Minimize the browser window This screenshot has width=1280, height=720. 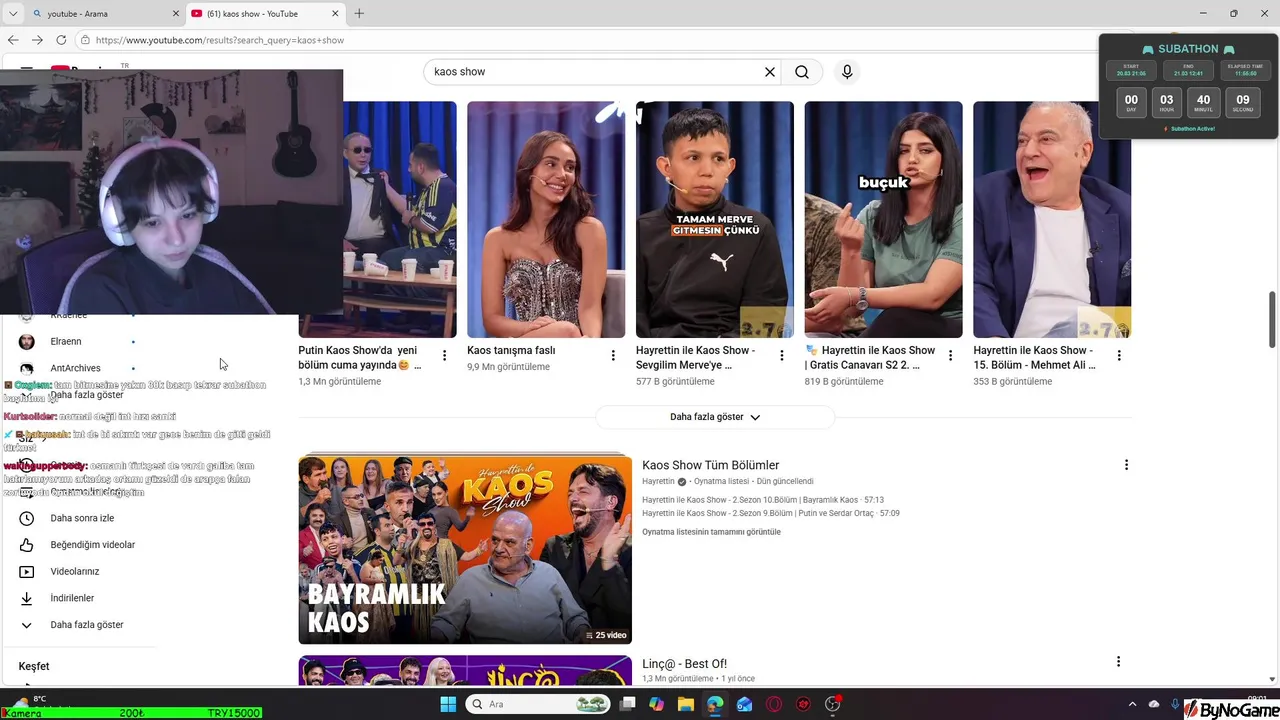coord(1204,13)
